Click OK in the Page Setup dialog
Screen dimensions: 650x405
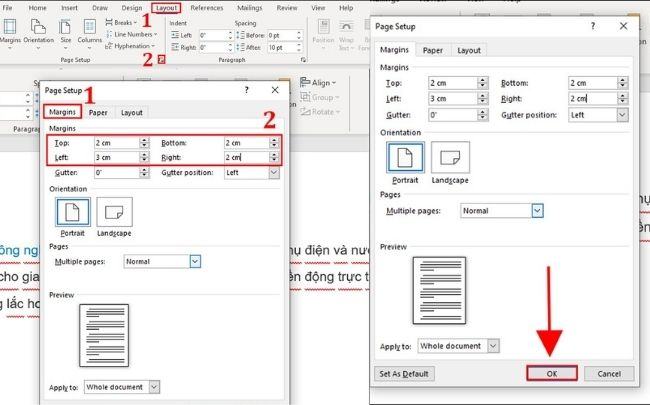pos(552,373)
